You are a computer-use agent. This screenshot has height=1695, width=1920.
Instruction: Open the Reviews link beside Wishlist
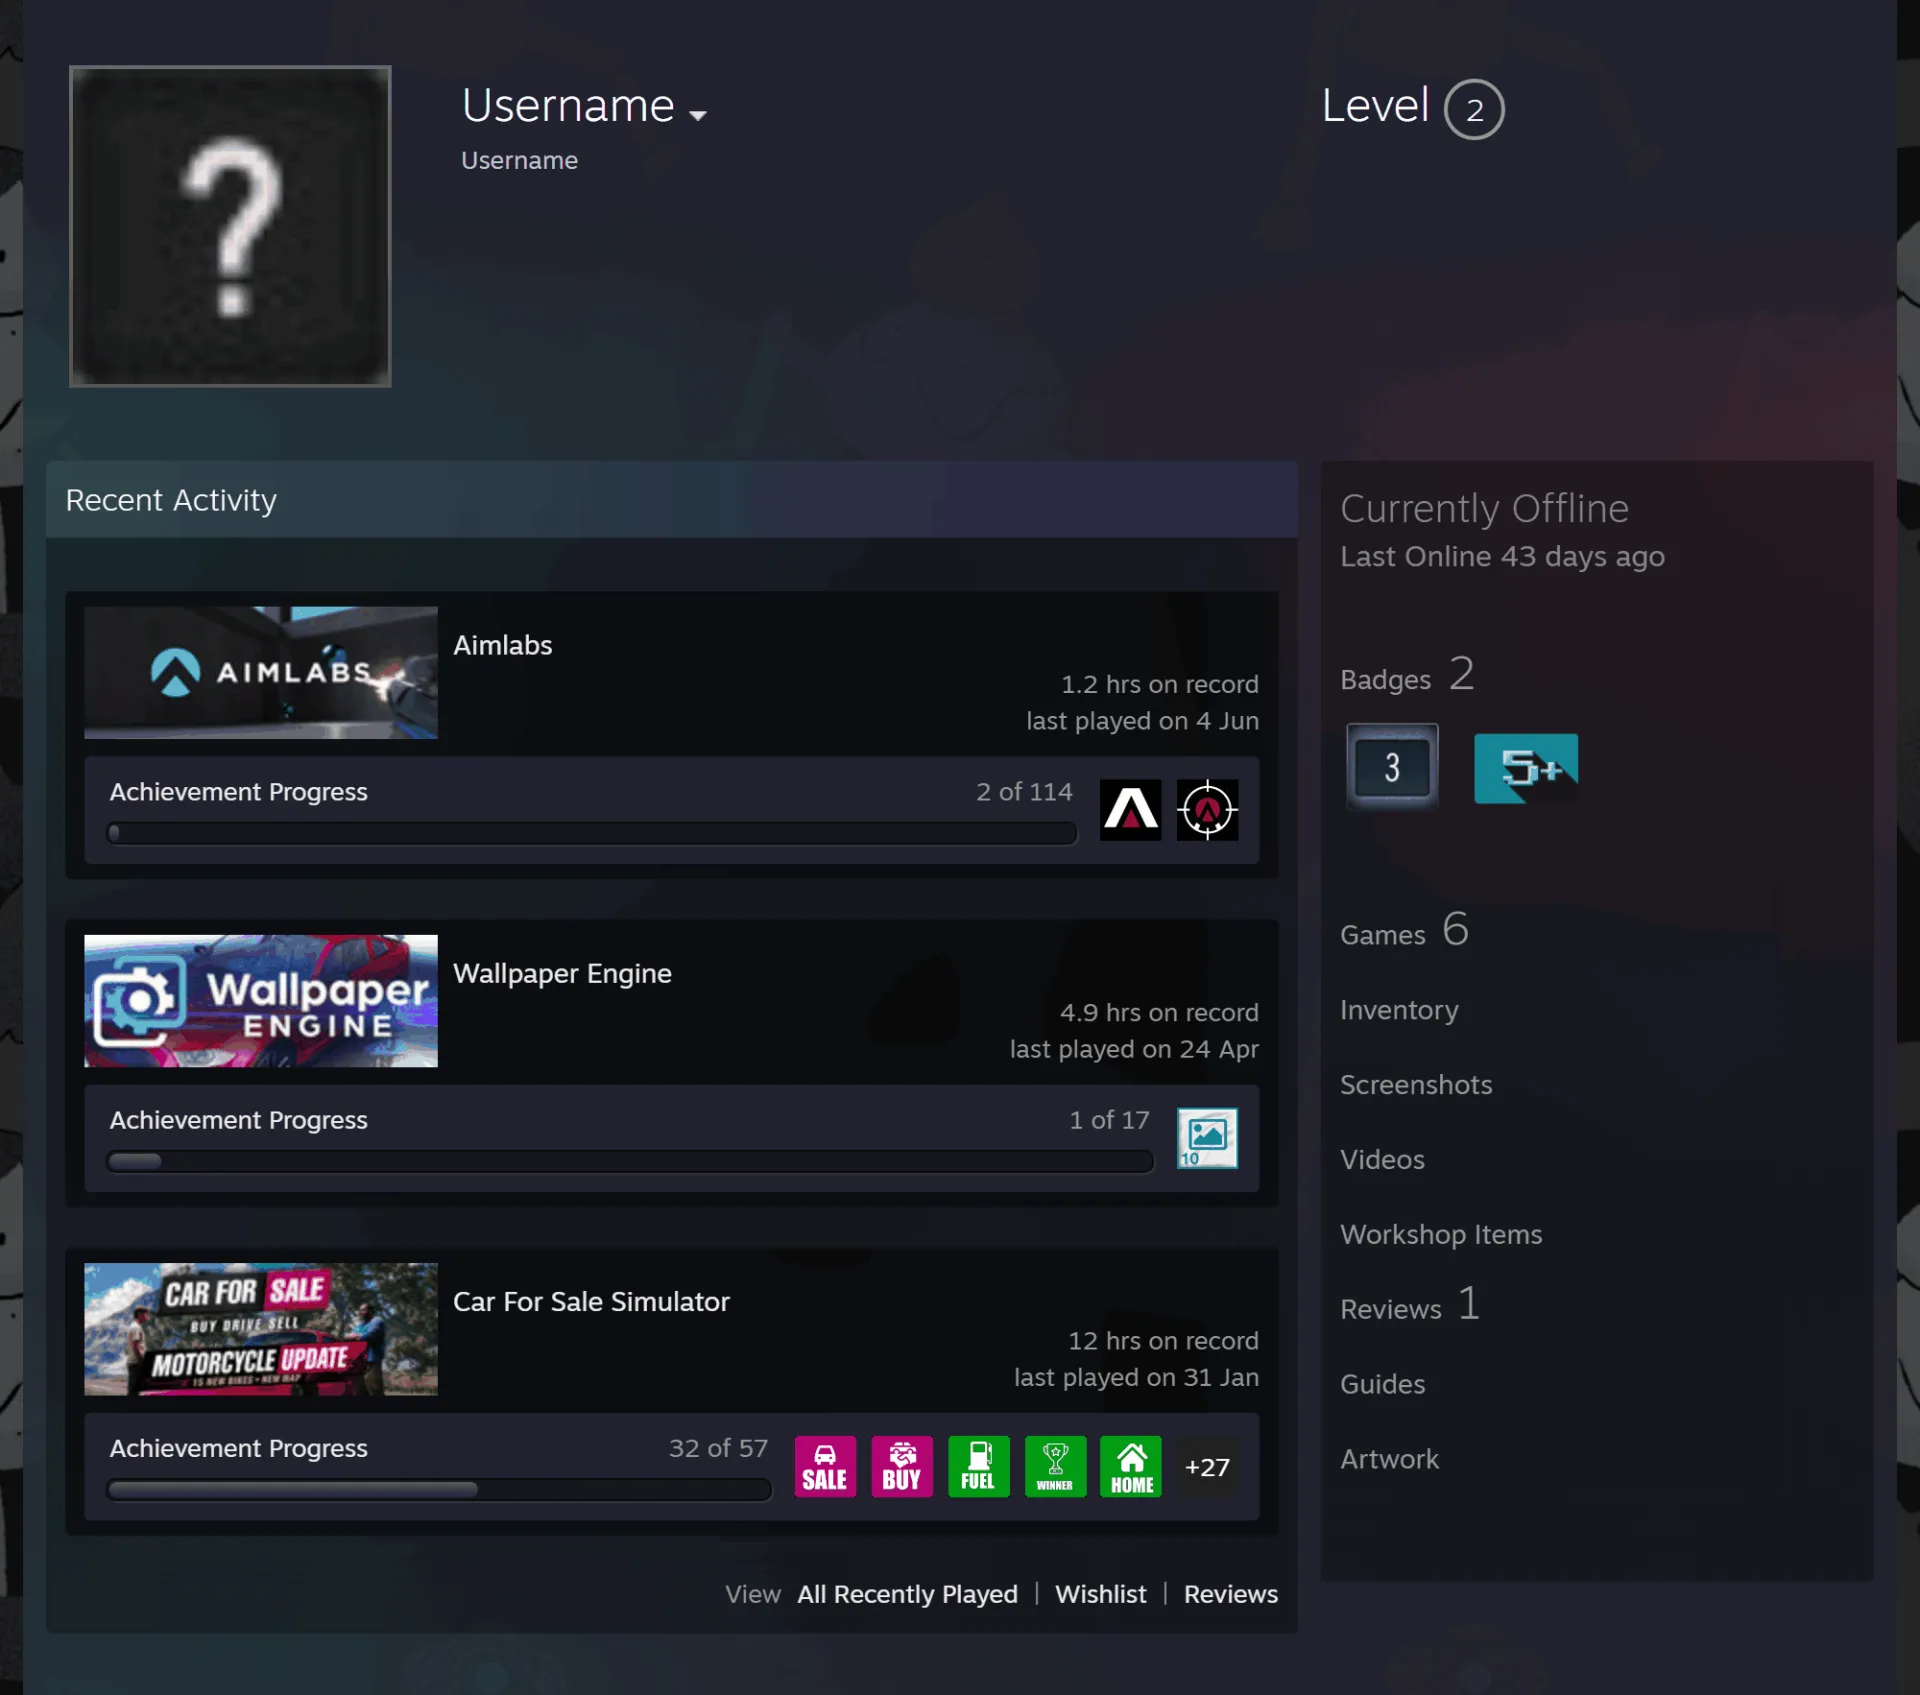pyautogui.click(x=1230, y=1594)
